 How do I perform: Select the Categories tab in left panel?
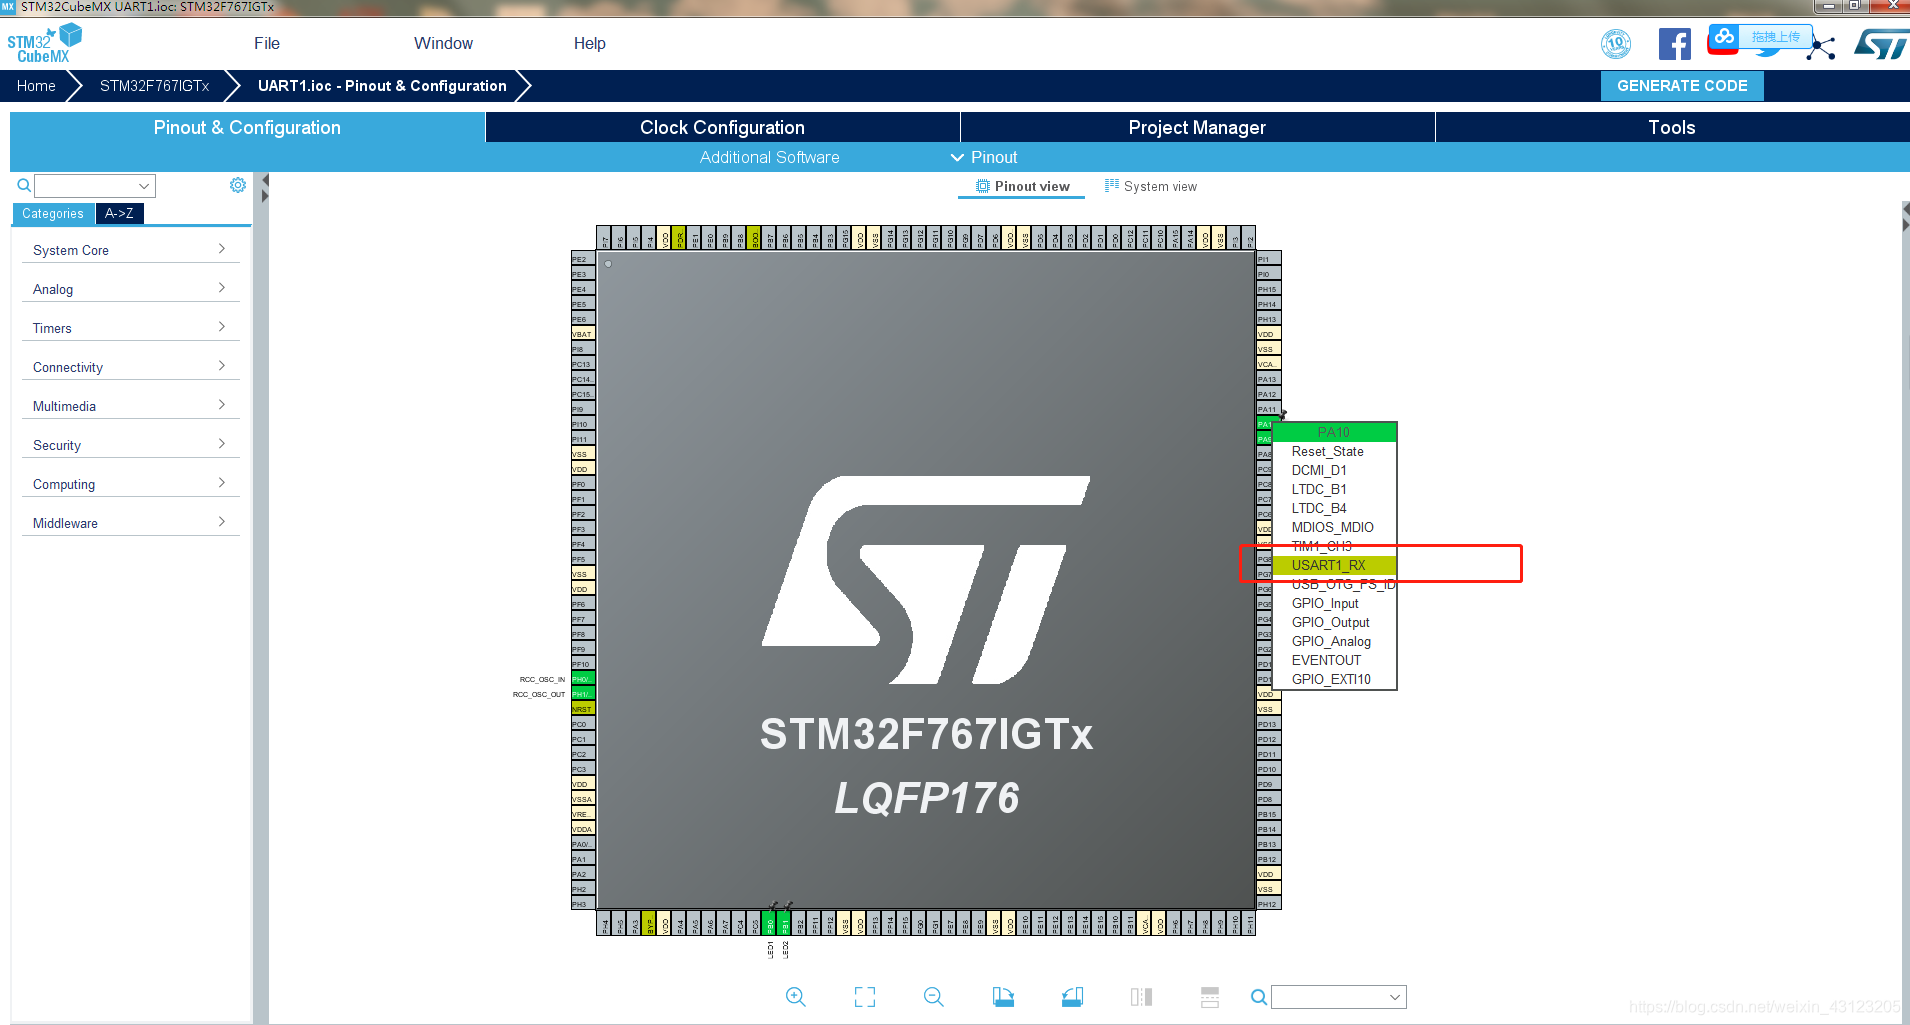53,213
